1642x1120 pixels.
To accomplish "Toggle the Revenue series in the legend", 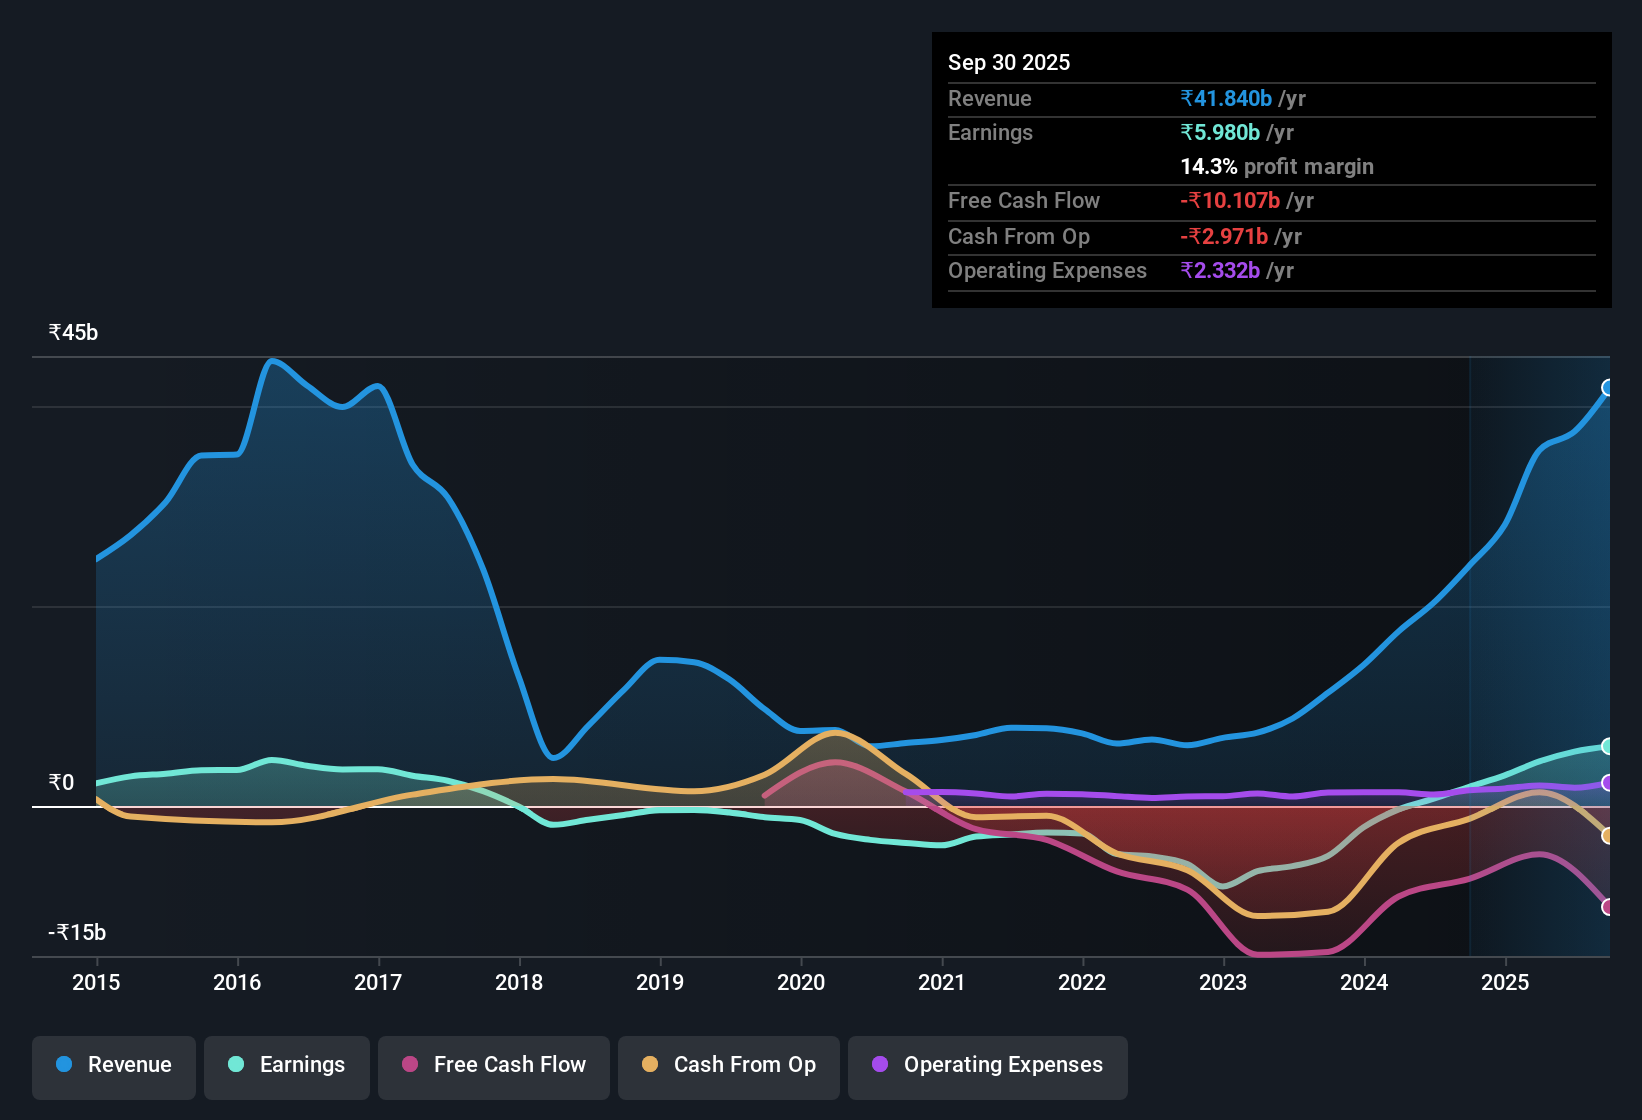I will [113, 1065].
